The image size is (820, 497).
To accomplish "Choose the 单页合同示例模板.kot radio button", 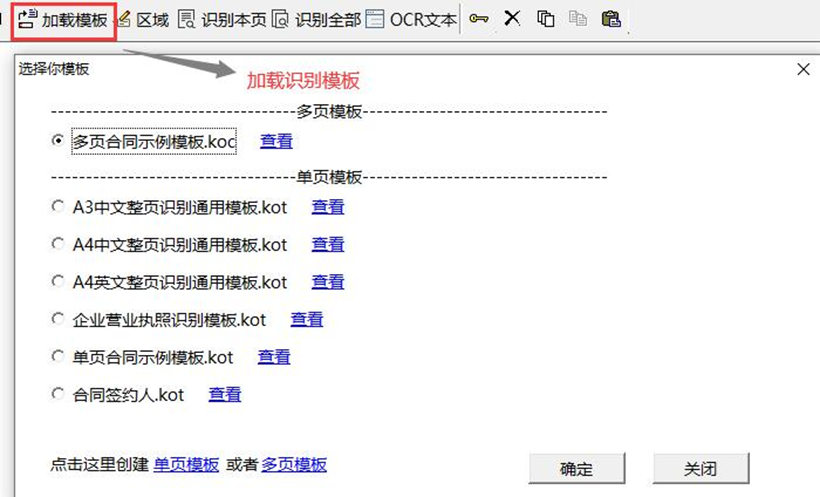I will tap(58, 357).
